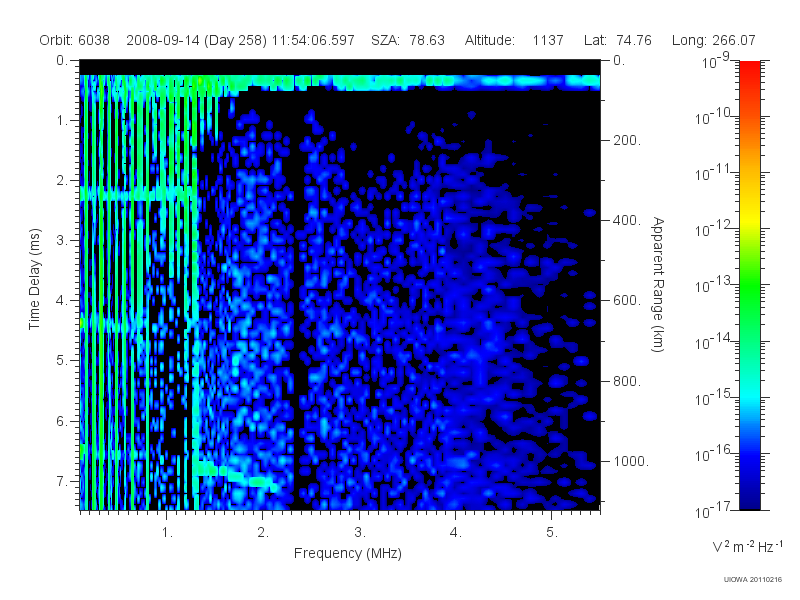Image resolution: width=800 pixels, height=600 pixels.
Task: Click the '600.' apparent range tick label
Action: 627,301
